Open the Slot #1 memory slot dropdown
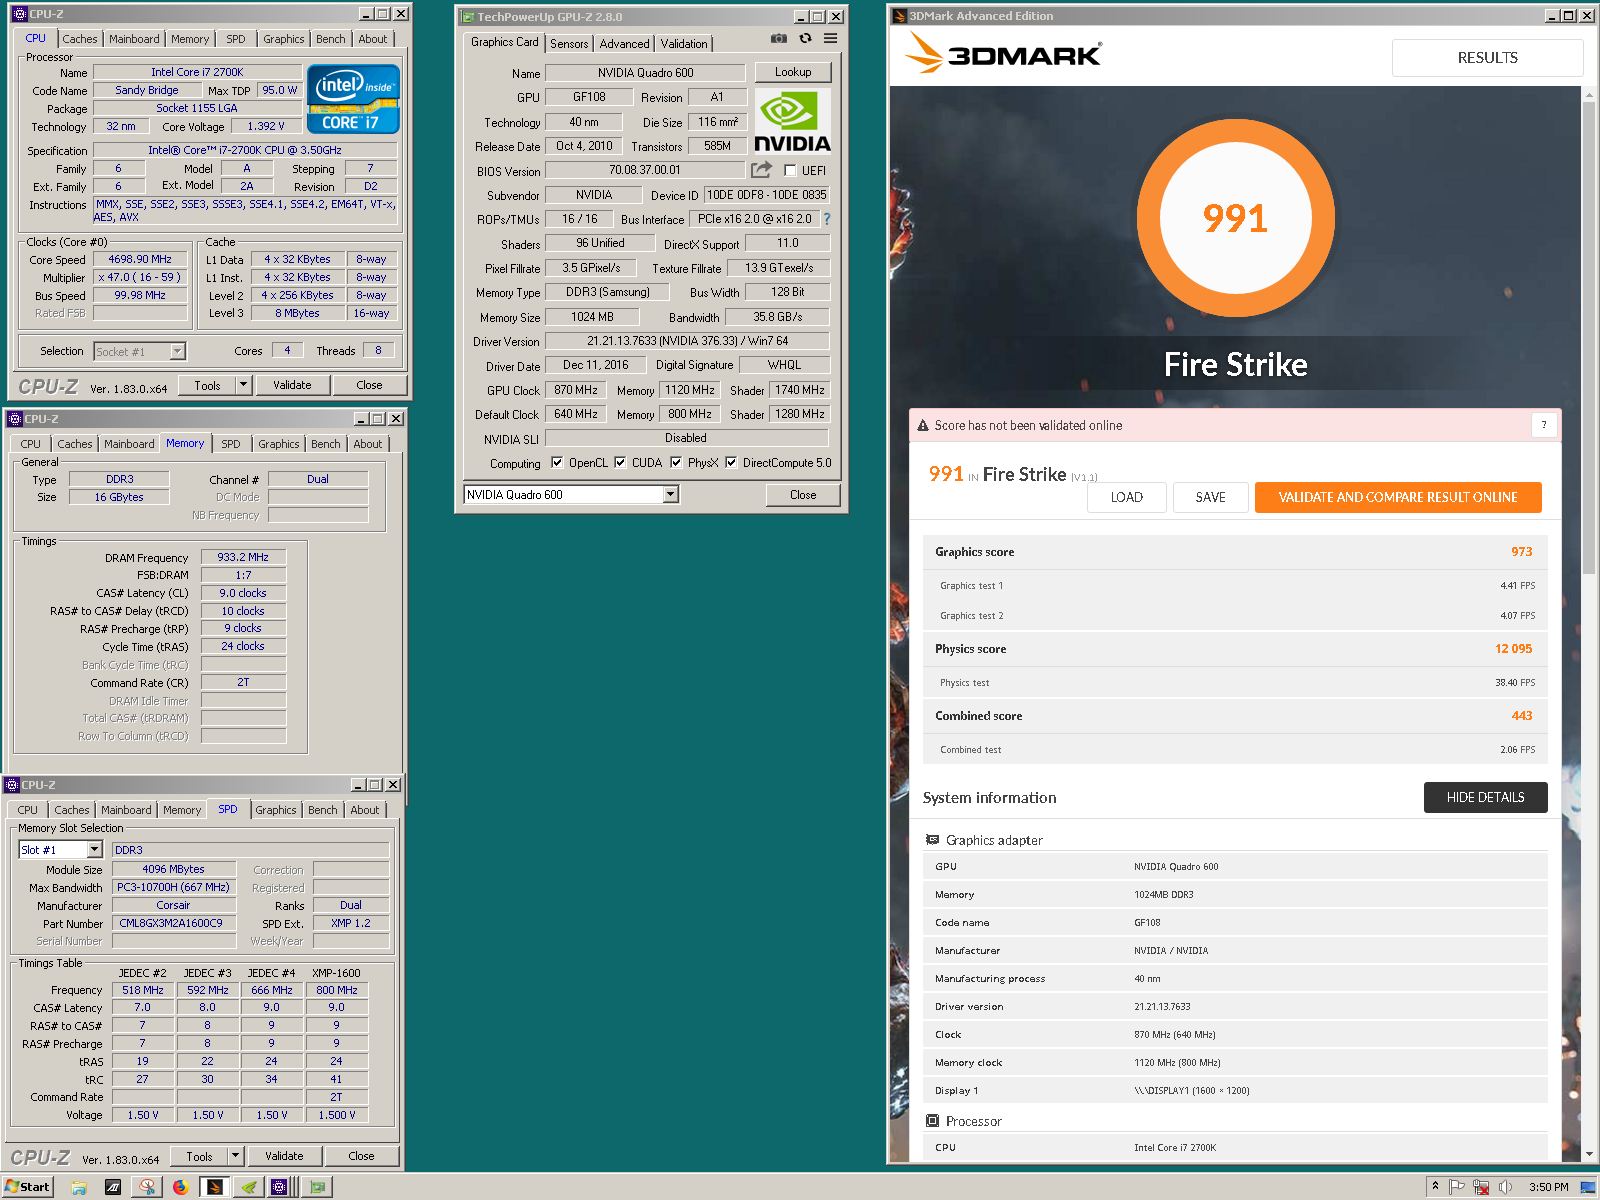 [x=94, y=850]
